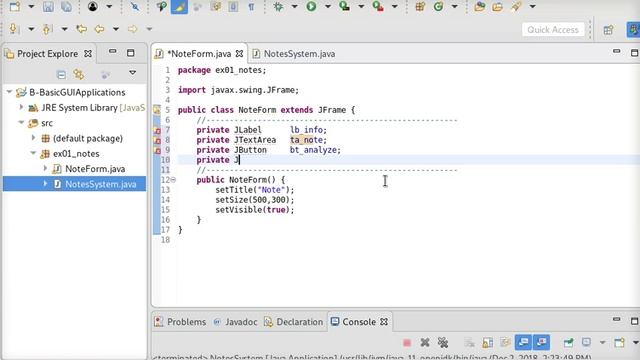Collapse the src folder
This screenshot has height=360, width=640.
tap(21, 122)
